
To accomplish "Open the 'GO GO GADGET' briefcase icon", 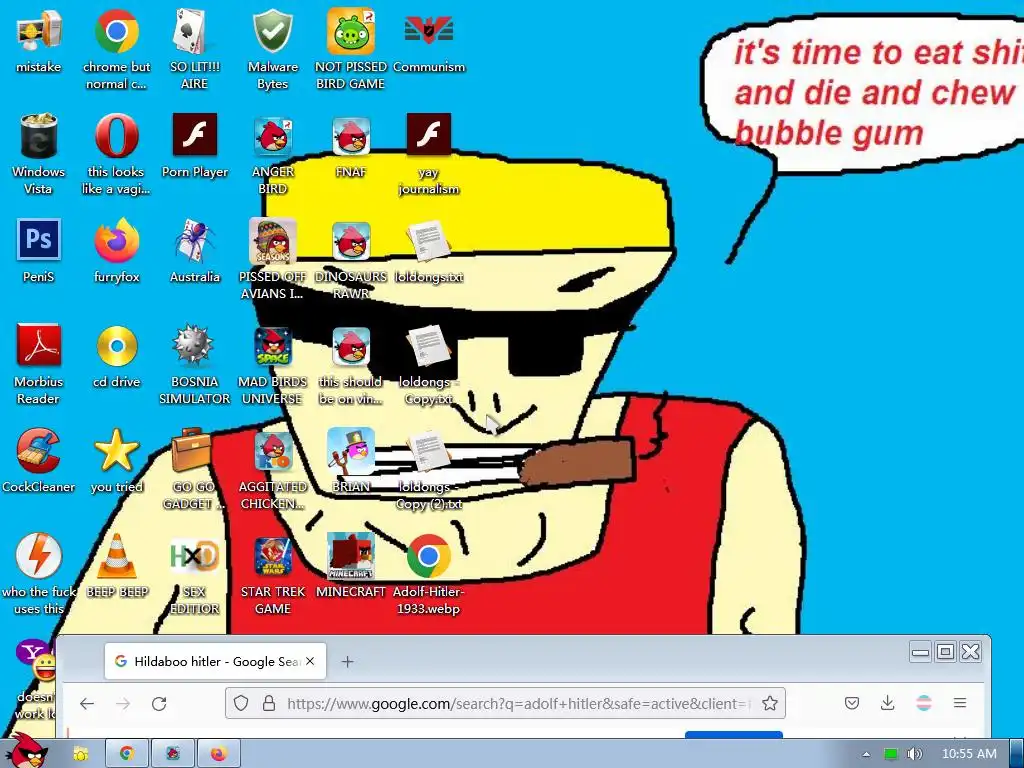I will (192, 451).
